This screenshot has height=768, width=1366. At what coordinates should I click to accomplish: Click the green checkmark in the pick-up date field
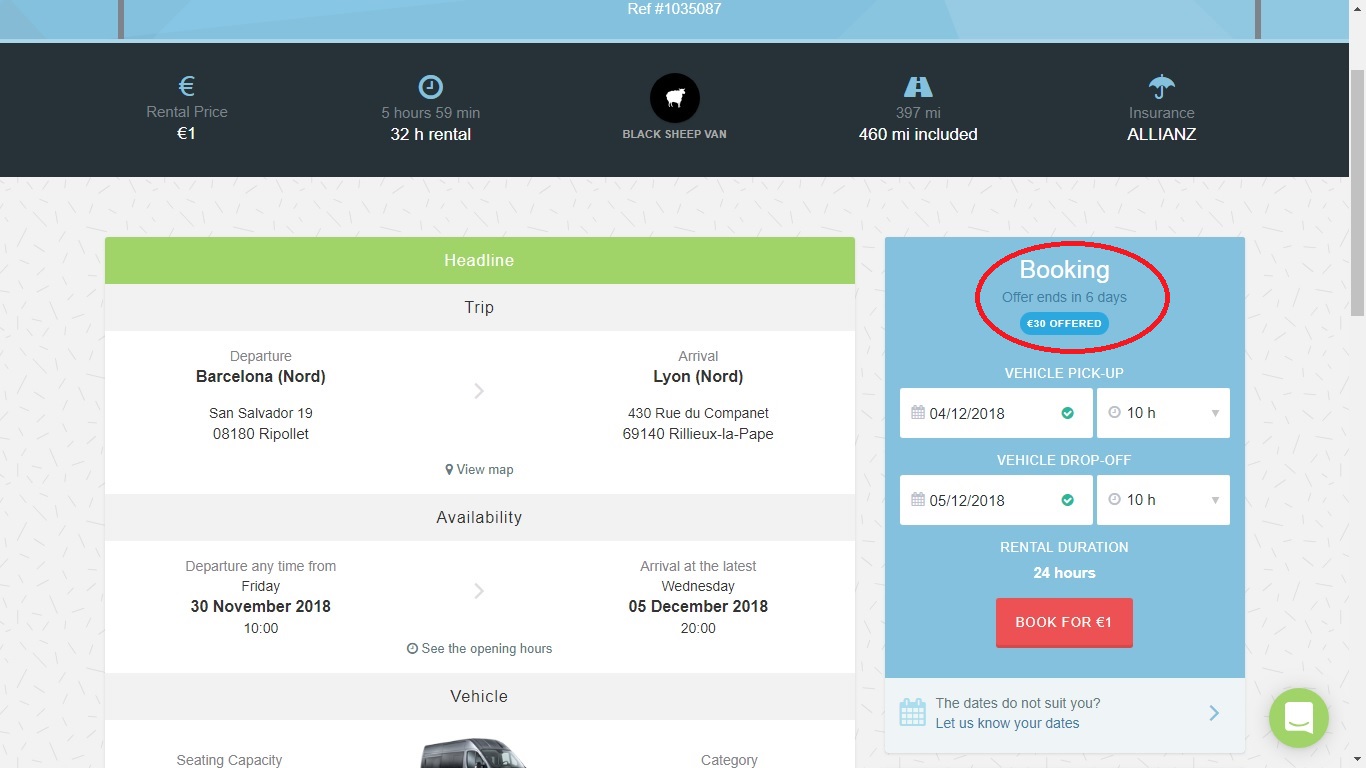tap(1067, 413)
